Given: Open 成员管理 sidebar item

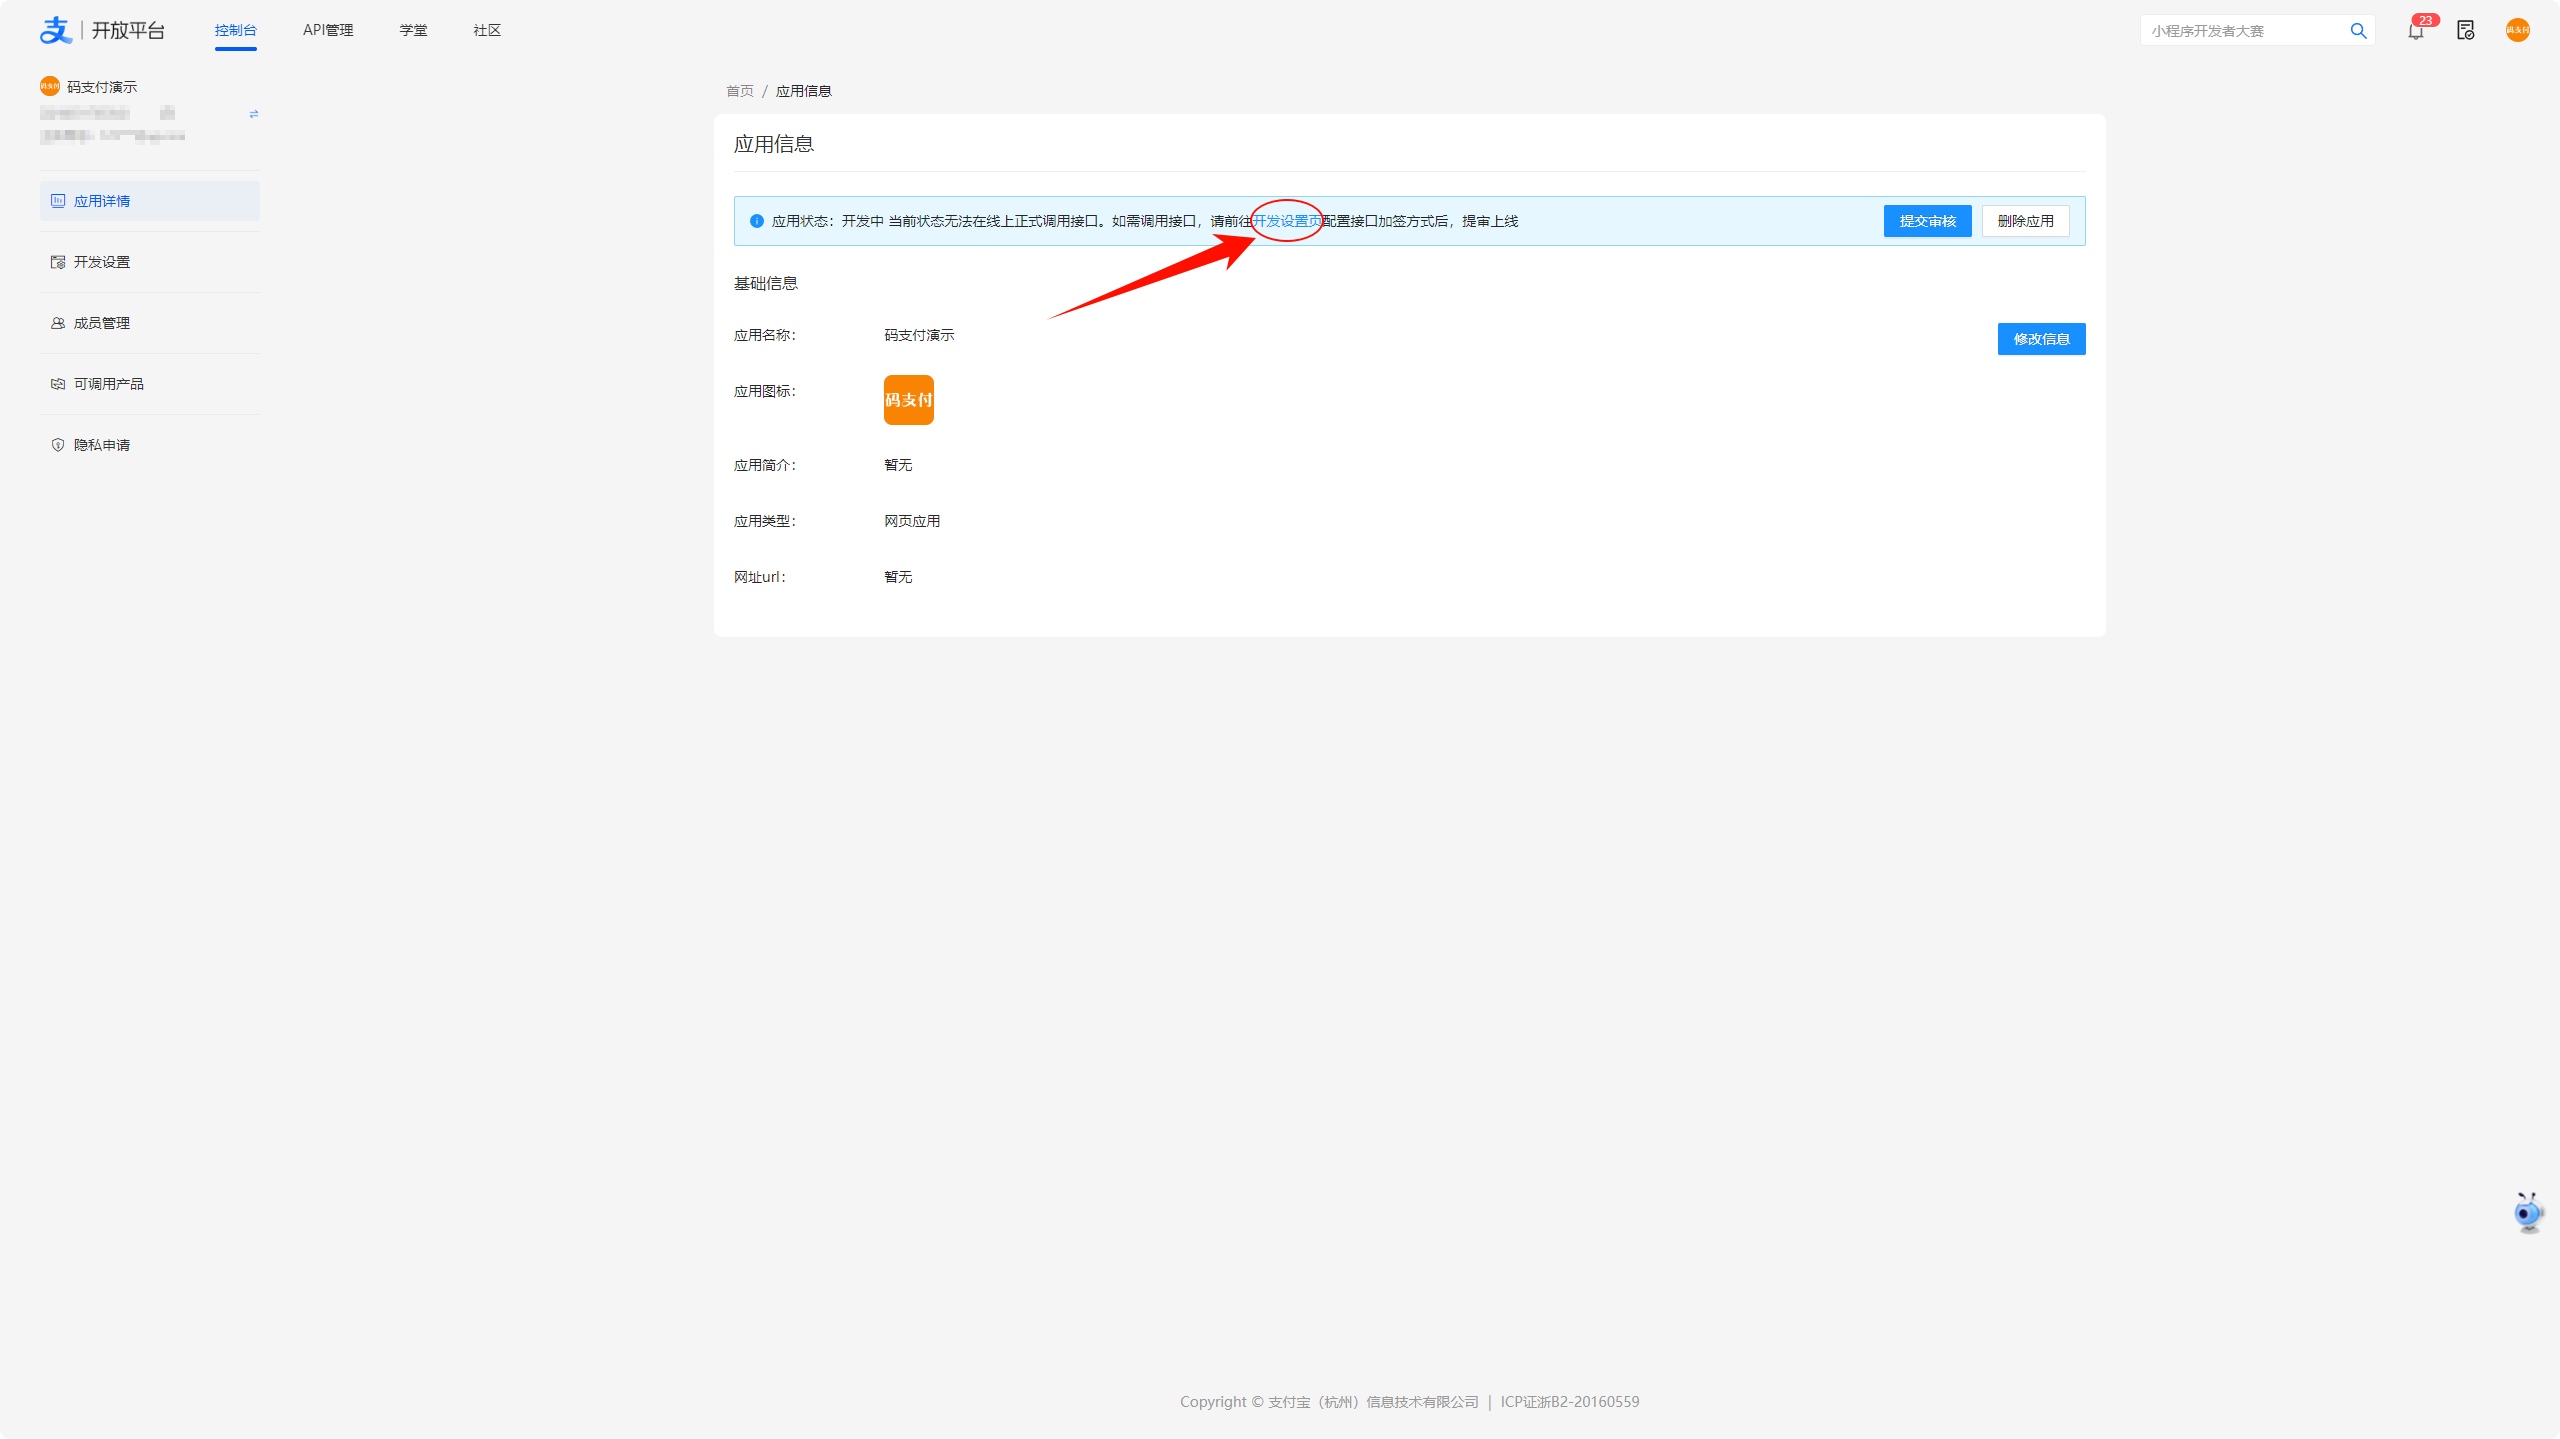Looking at the screenshot, I should (x=102, y=323).
